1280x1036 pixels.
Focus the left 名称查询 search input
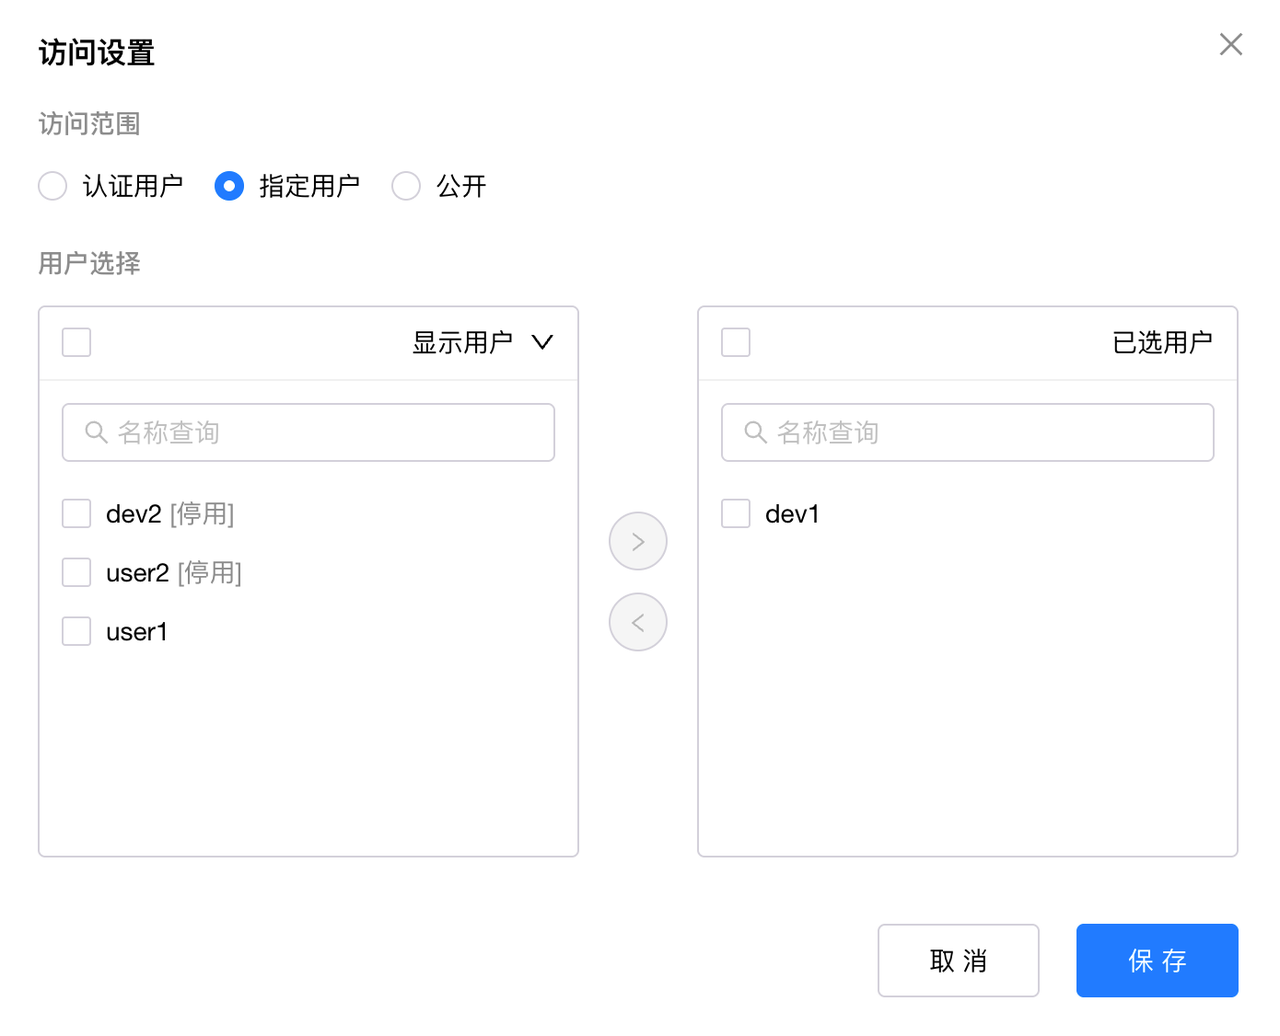(x=330, y=432)
